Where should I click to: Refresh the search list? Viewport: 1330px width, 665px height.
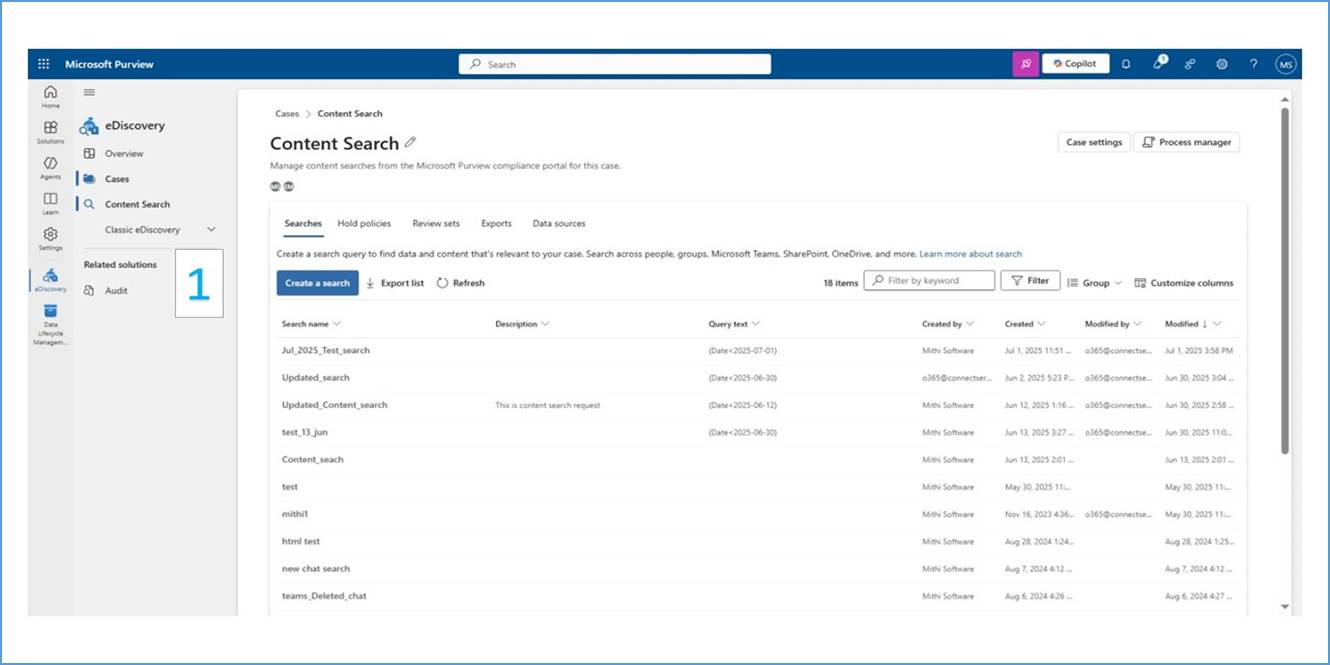click(461, 283)
